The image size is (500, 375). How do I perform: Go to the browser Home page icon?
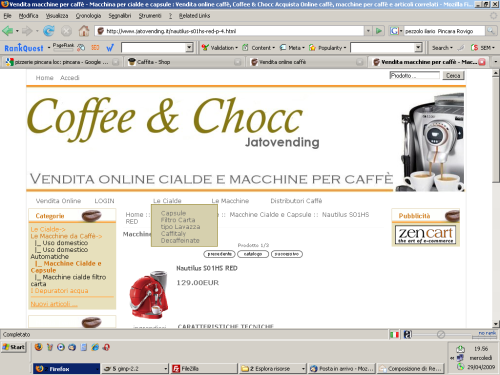(84, 31)
